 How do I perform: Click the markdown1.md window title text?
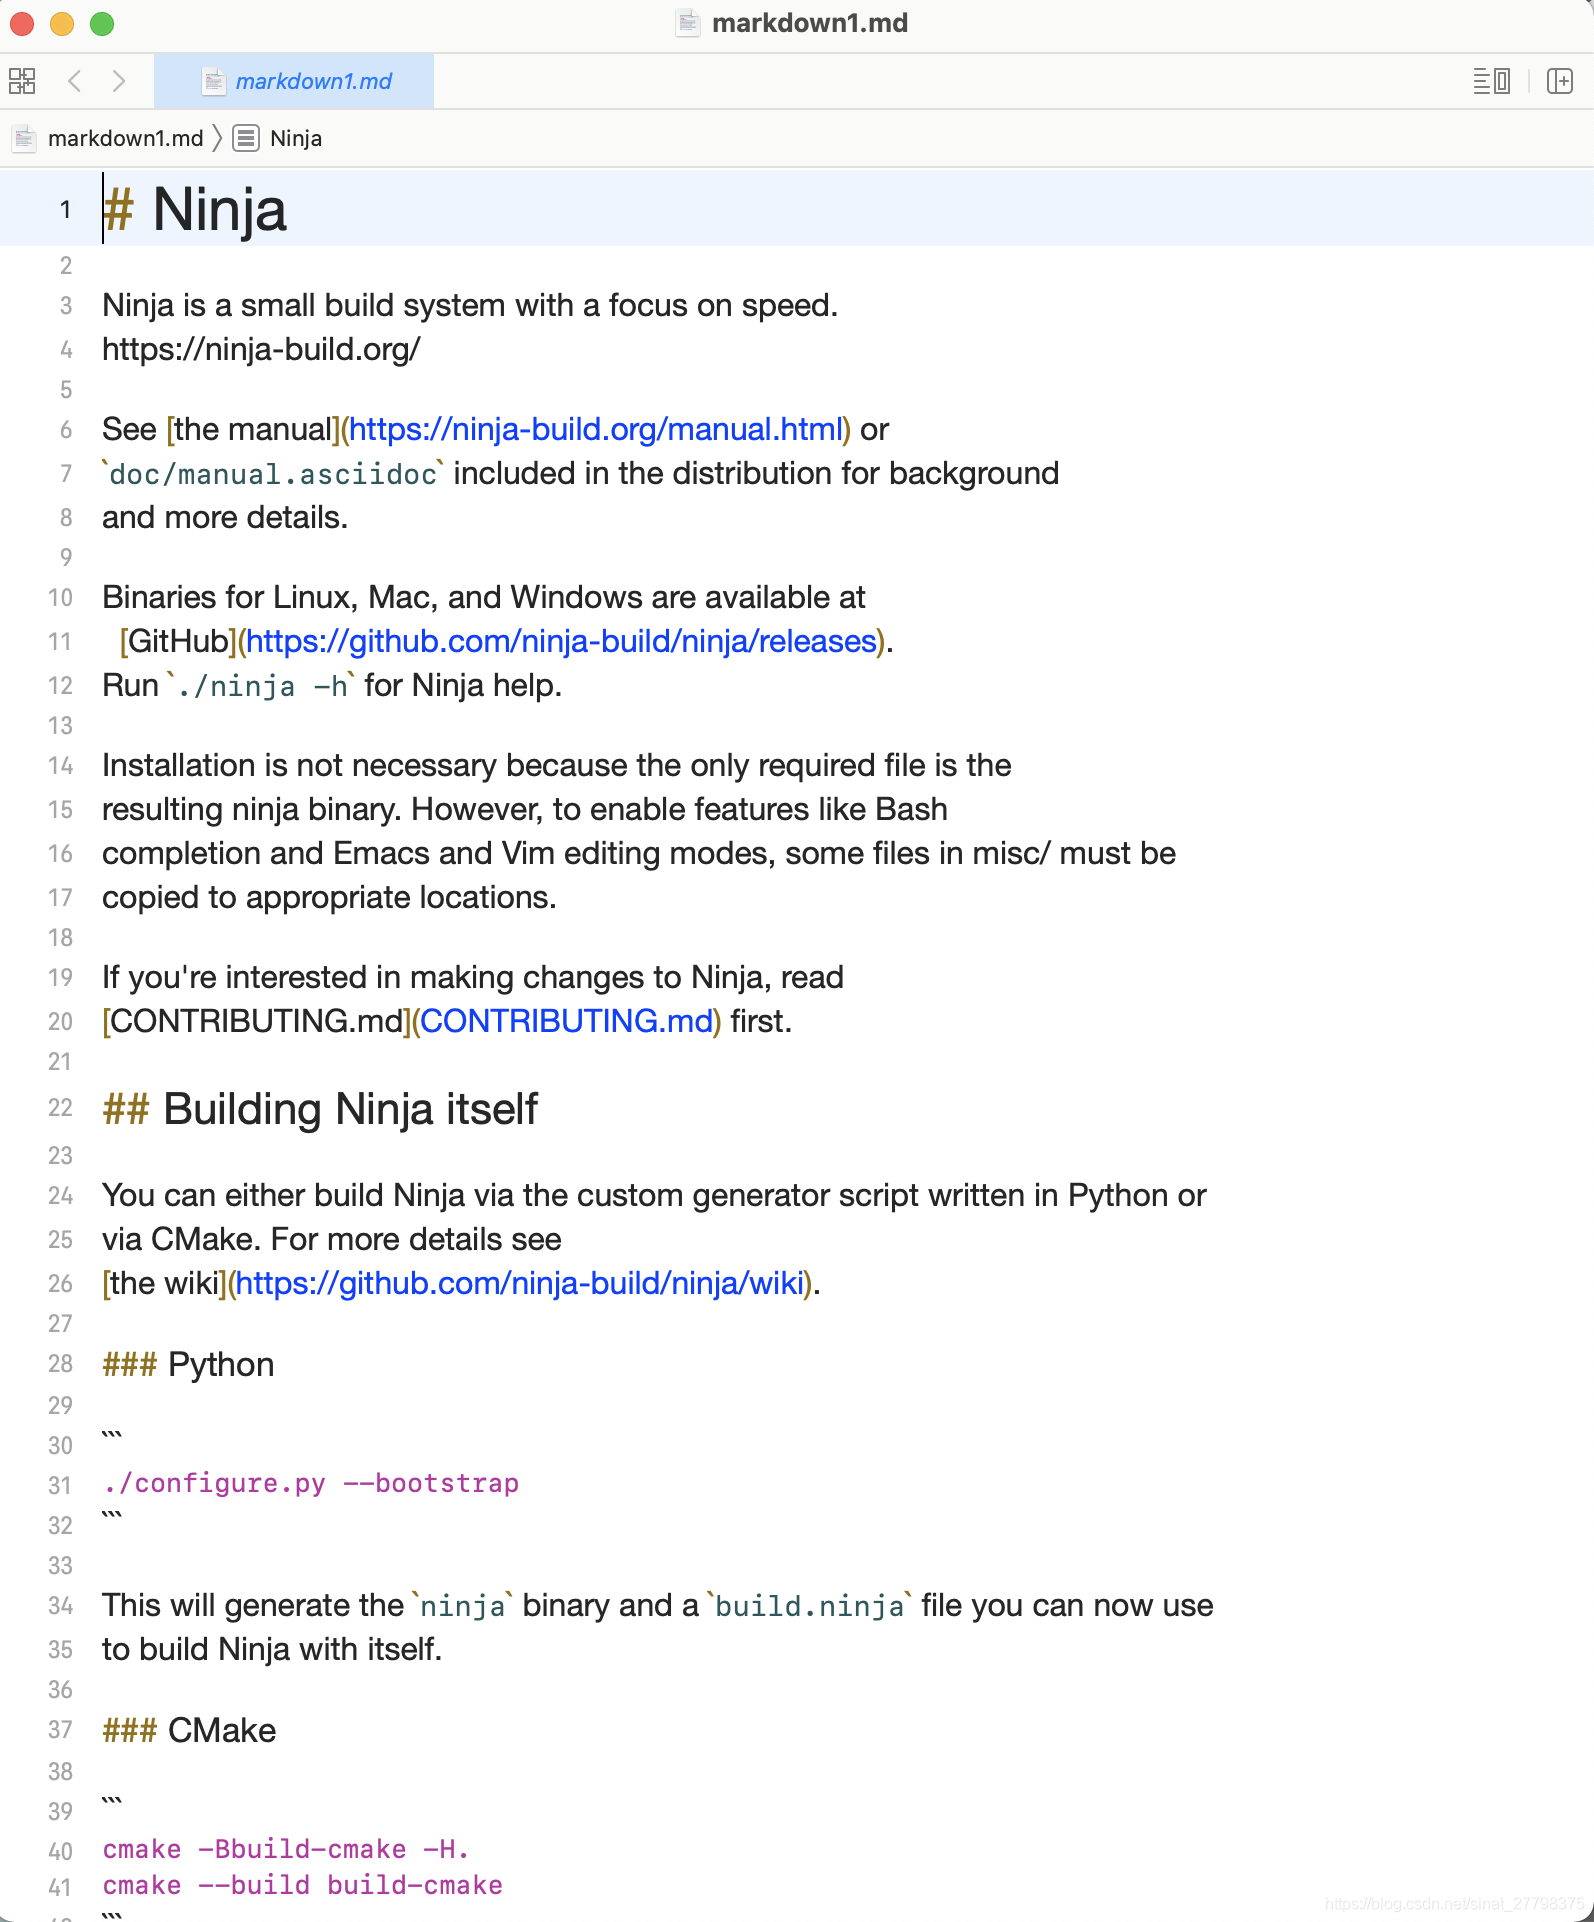click(810, 23)
